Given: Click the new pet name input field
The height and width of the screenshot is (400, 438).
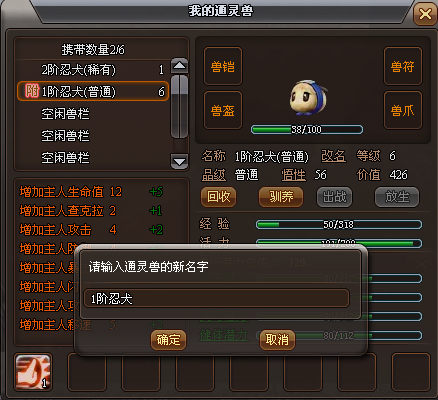Looking at the screenshot, I should click(217, 298).
